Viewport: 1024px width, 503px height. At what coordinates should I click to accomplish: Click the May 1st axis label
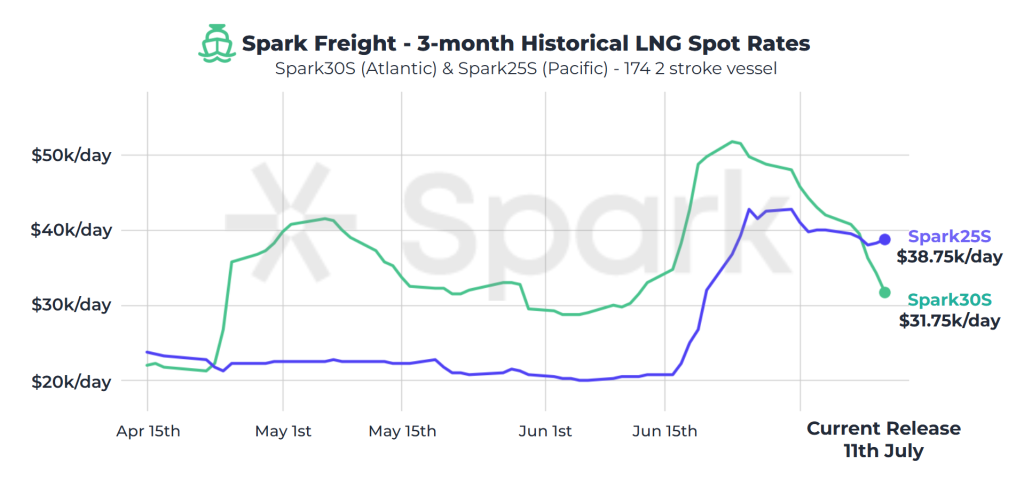coord(283,432)
